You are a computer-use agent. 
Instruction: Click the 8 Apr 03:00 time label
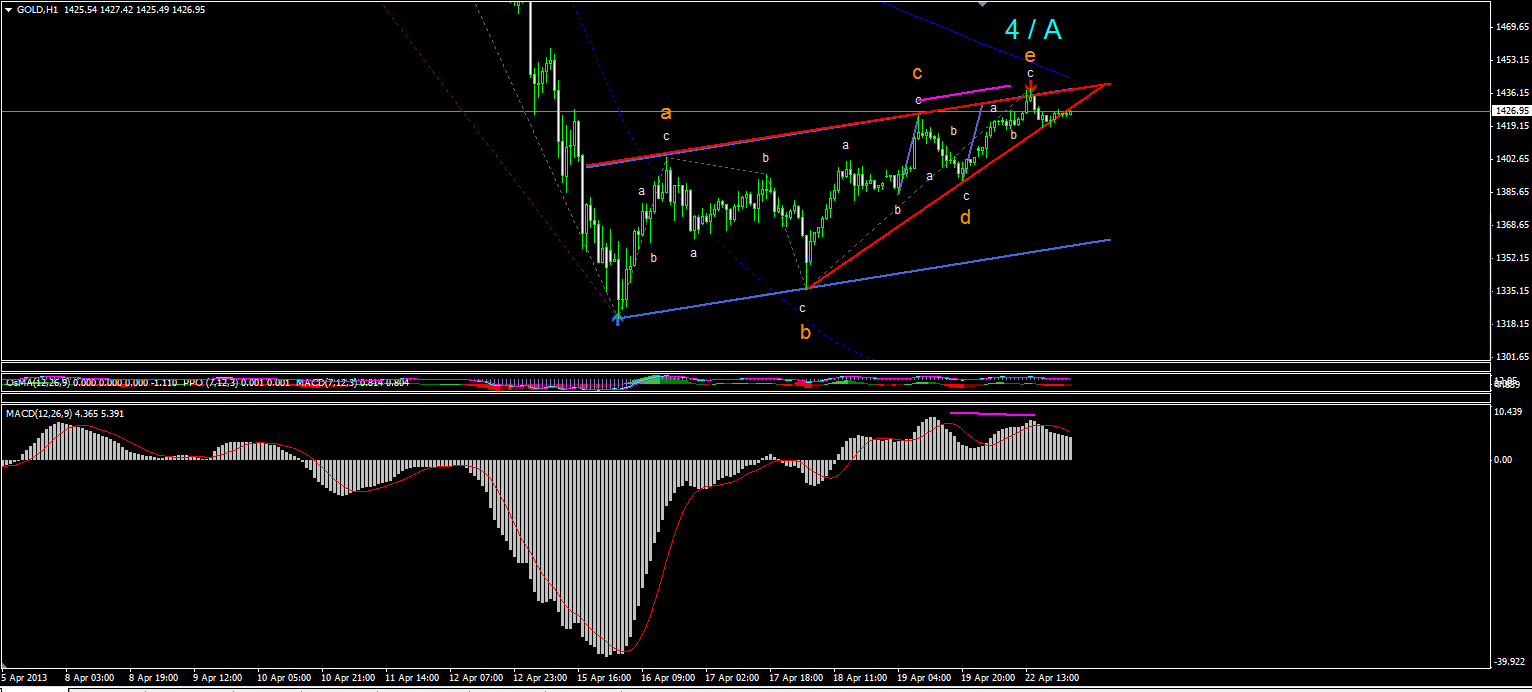click(88, 678)
